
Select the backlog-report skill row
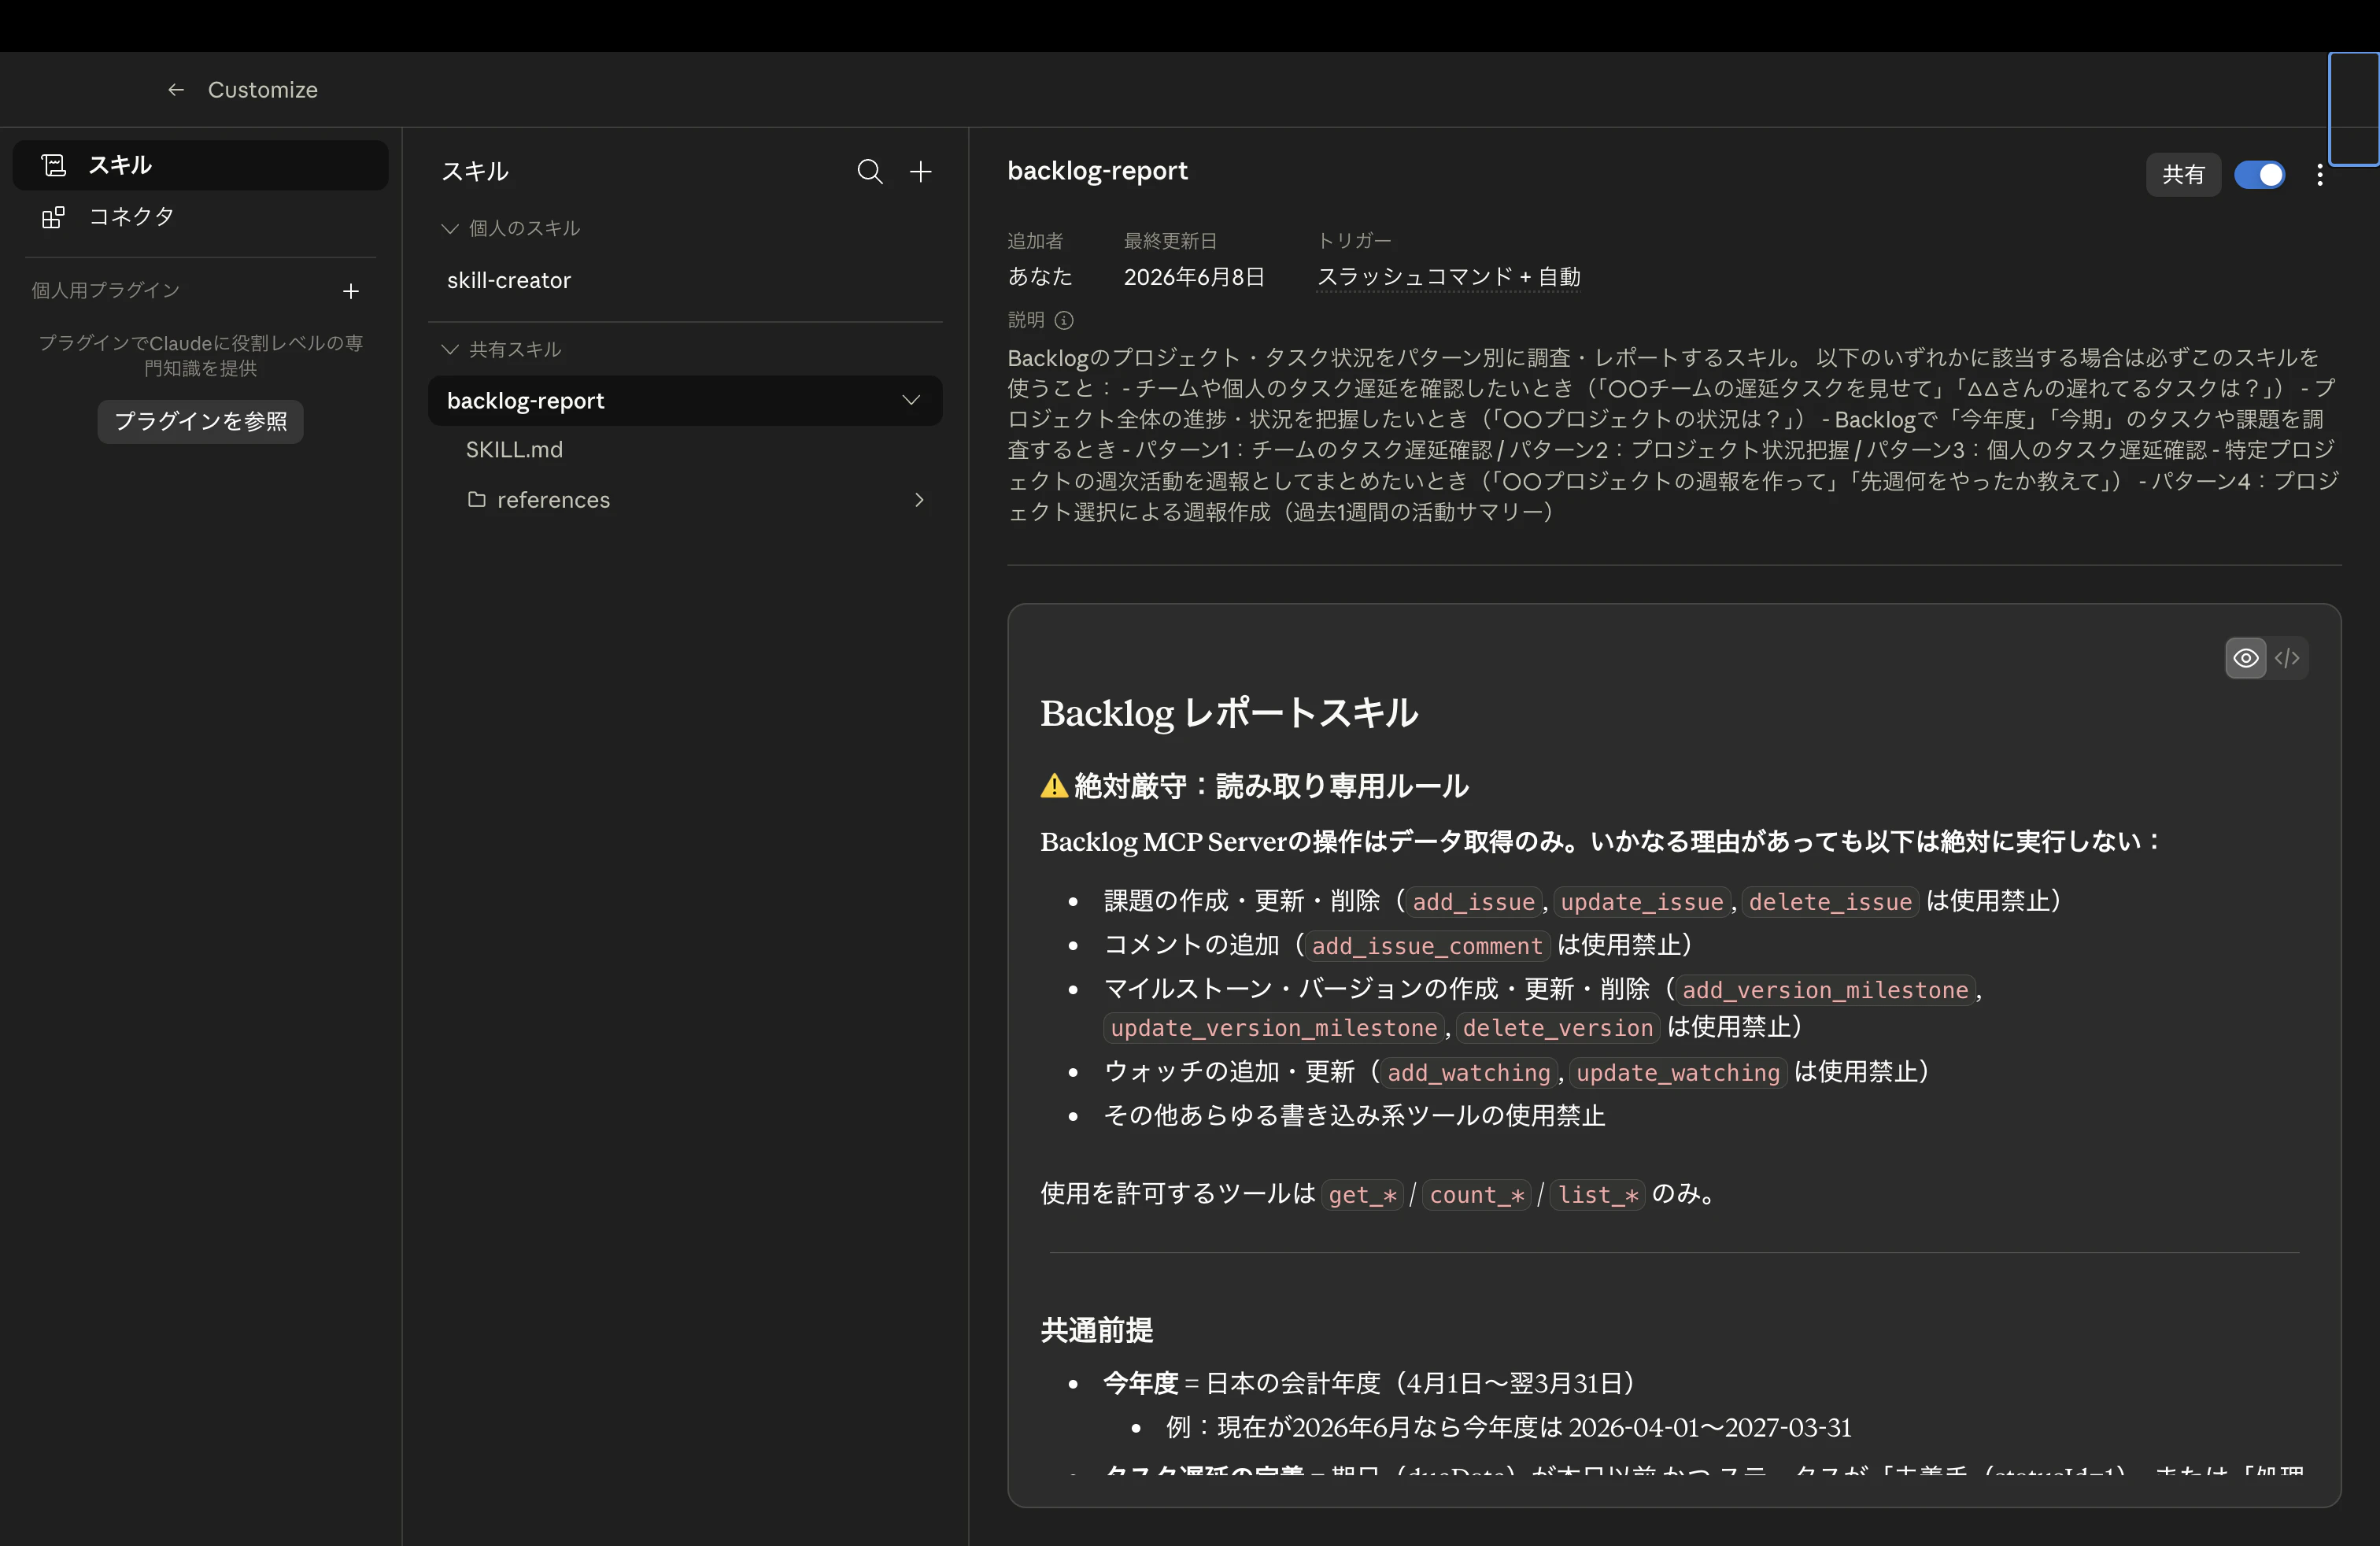(685, 400)
